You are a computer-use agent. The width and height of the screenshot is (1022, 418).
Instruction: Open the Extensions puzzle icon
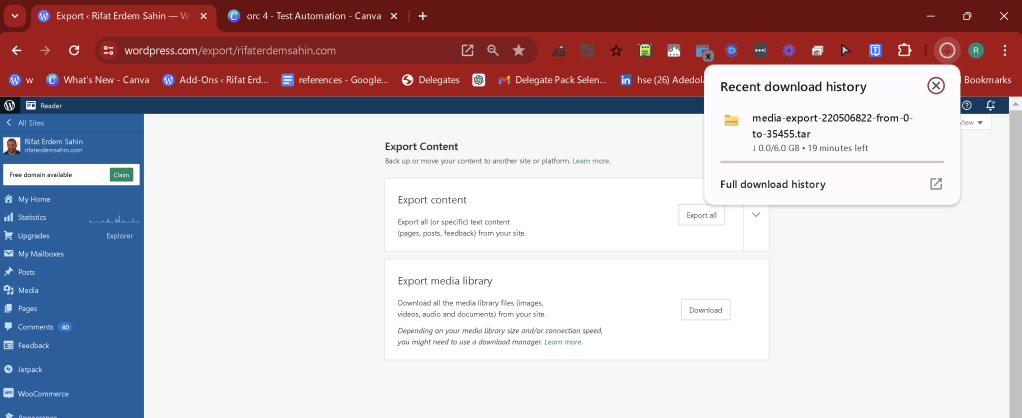point(904,50)
